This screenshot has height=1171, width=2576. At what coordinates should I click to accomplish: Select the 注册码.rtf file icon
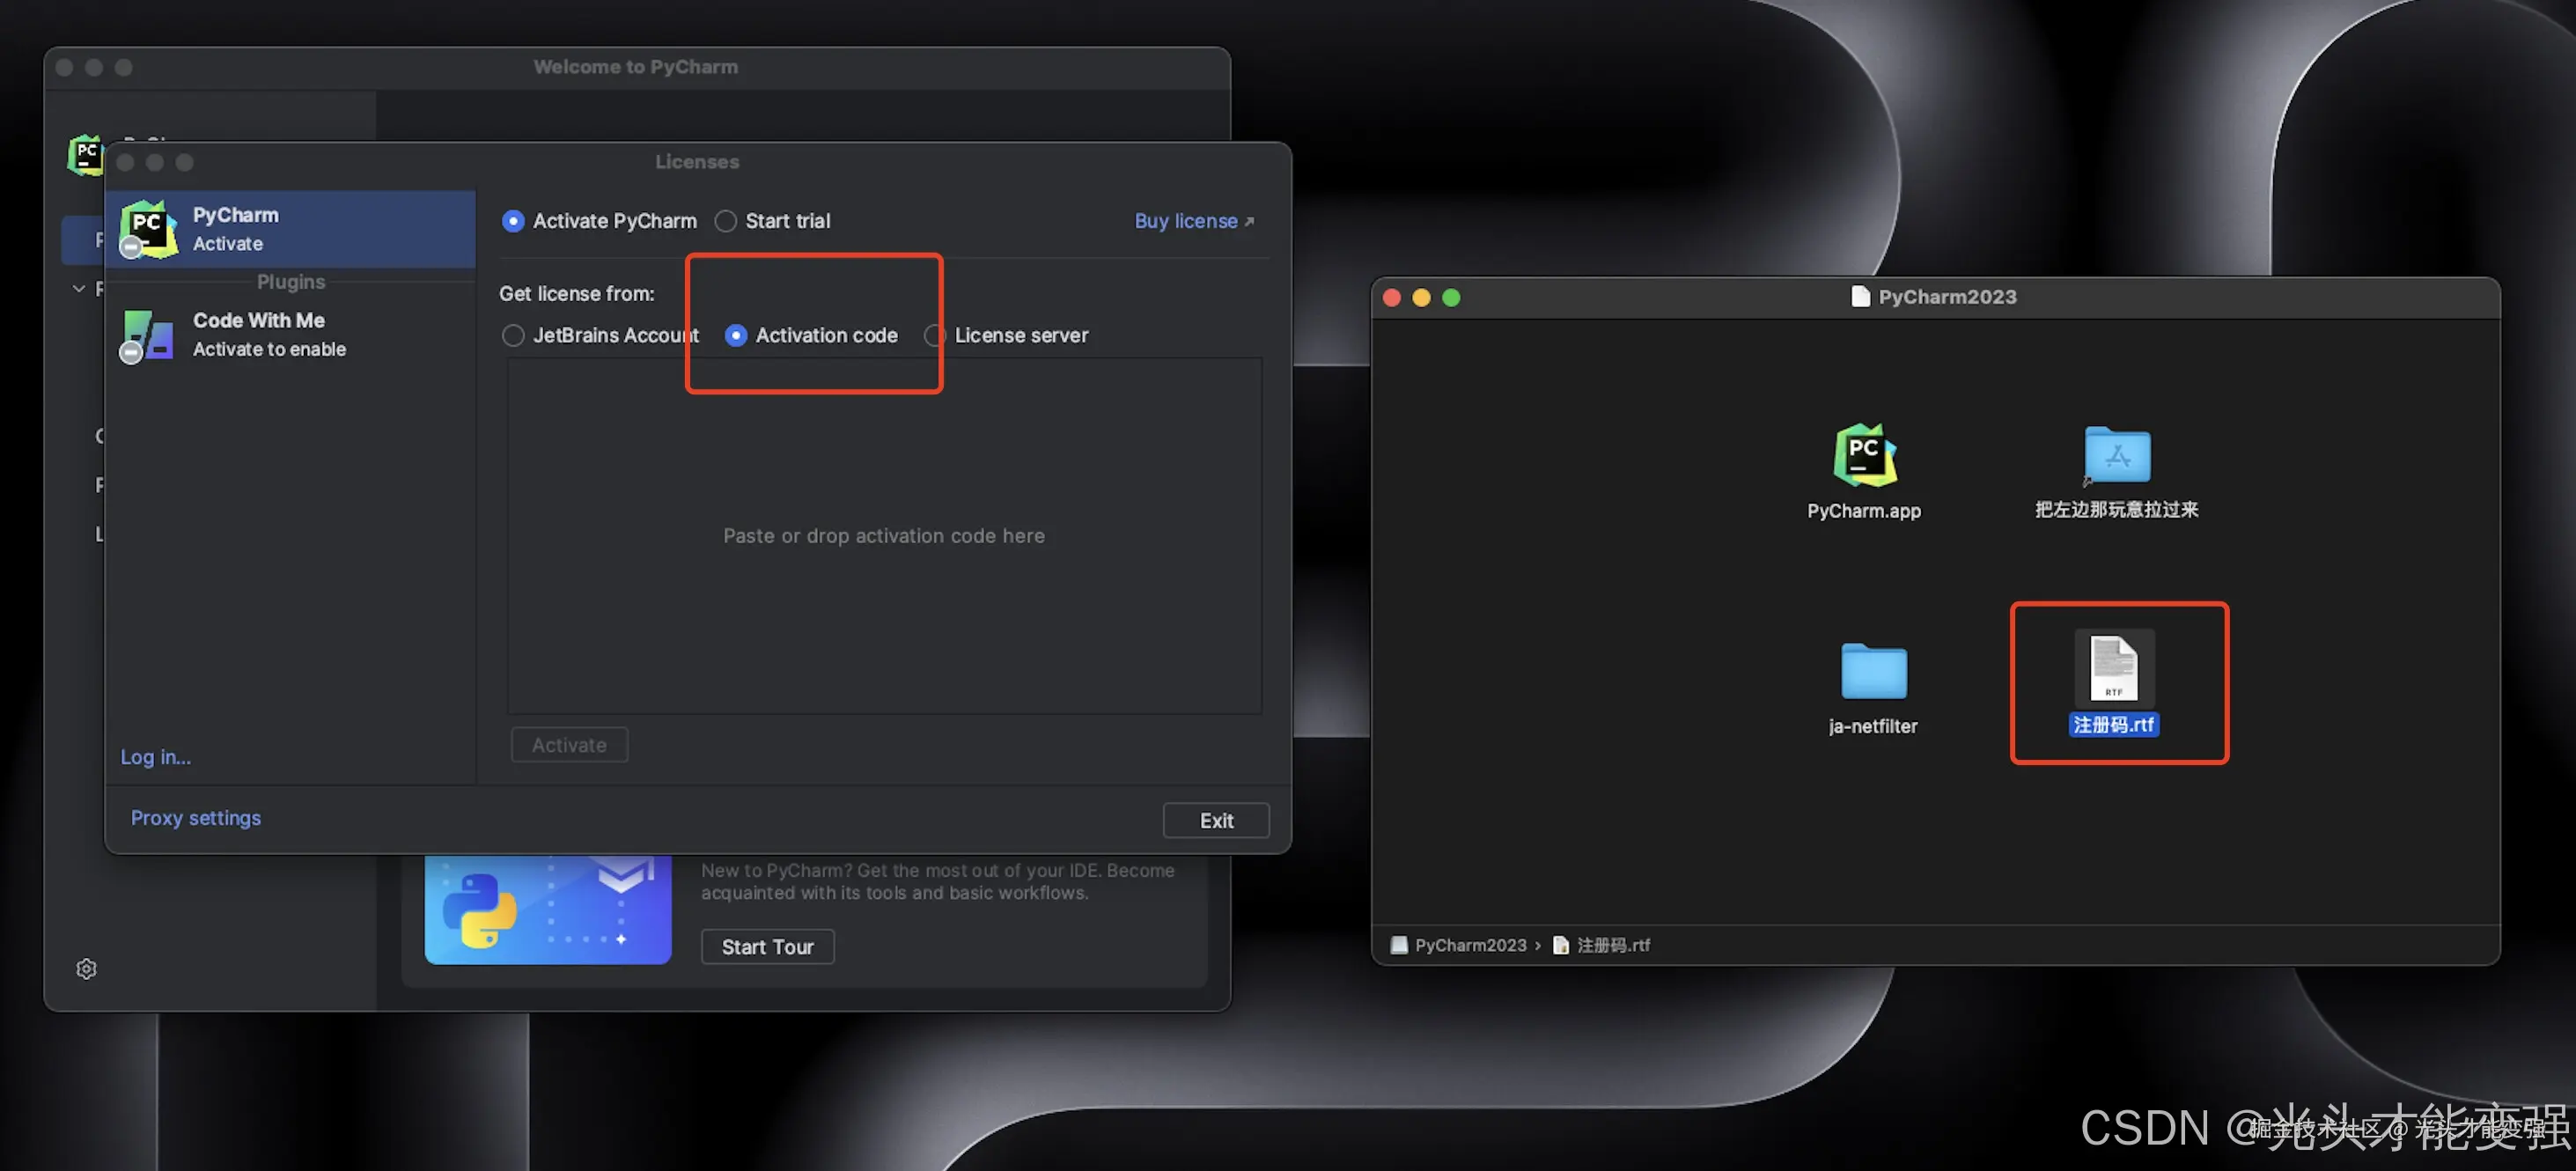[x=2113, y=668]
